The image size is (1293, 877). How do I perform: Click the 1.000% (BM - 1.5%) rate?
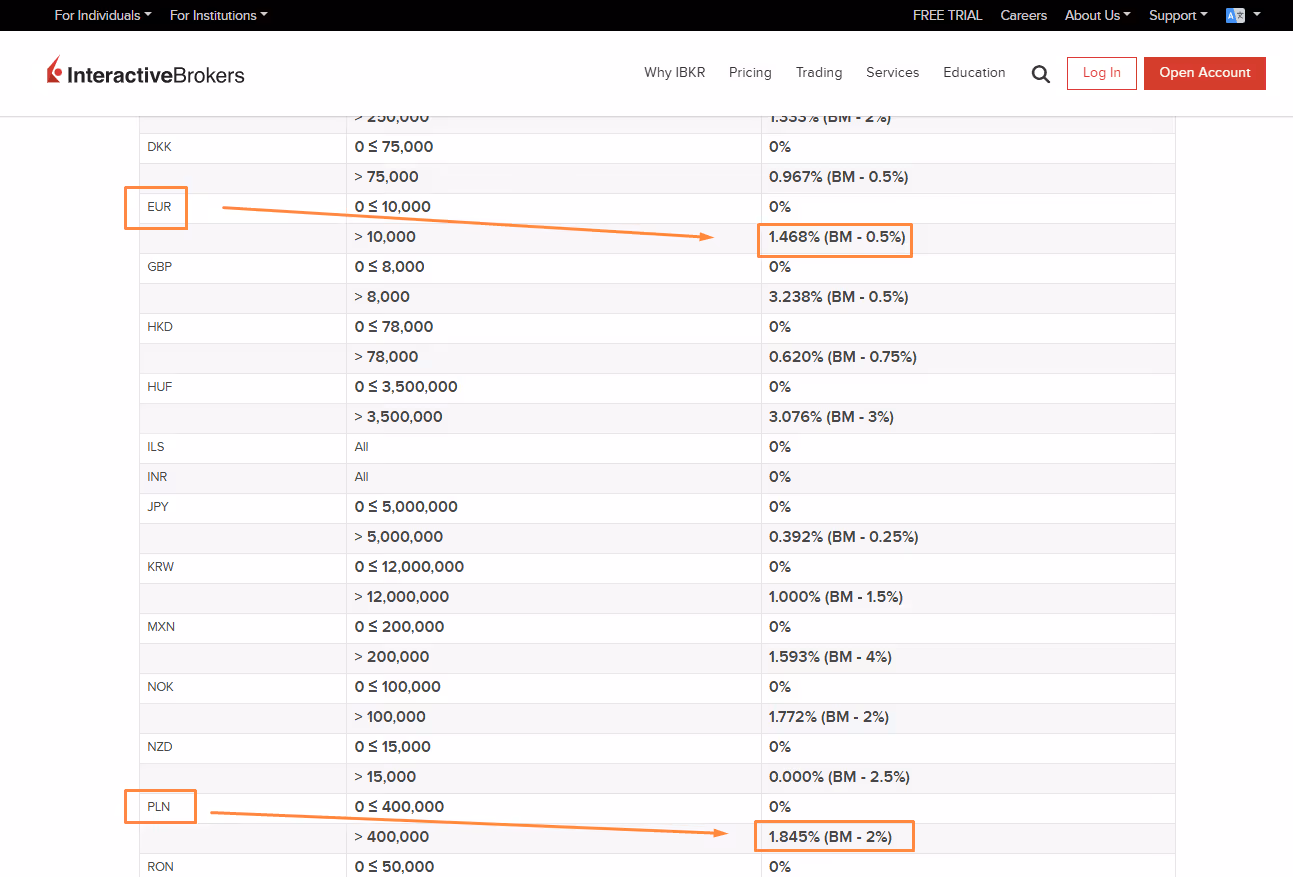pos(836,597)
